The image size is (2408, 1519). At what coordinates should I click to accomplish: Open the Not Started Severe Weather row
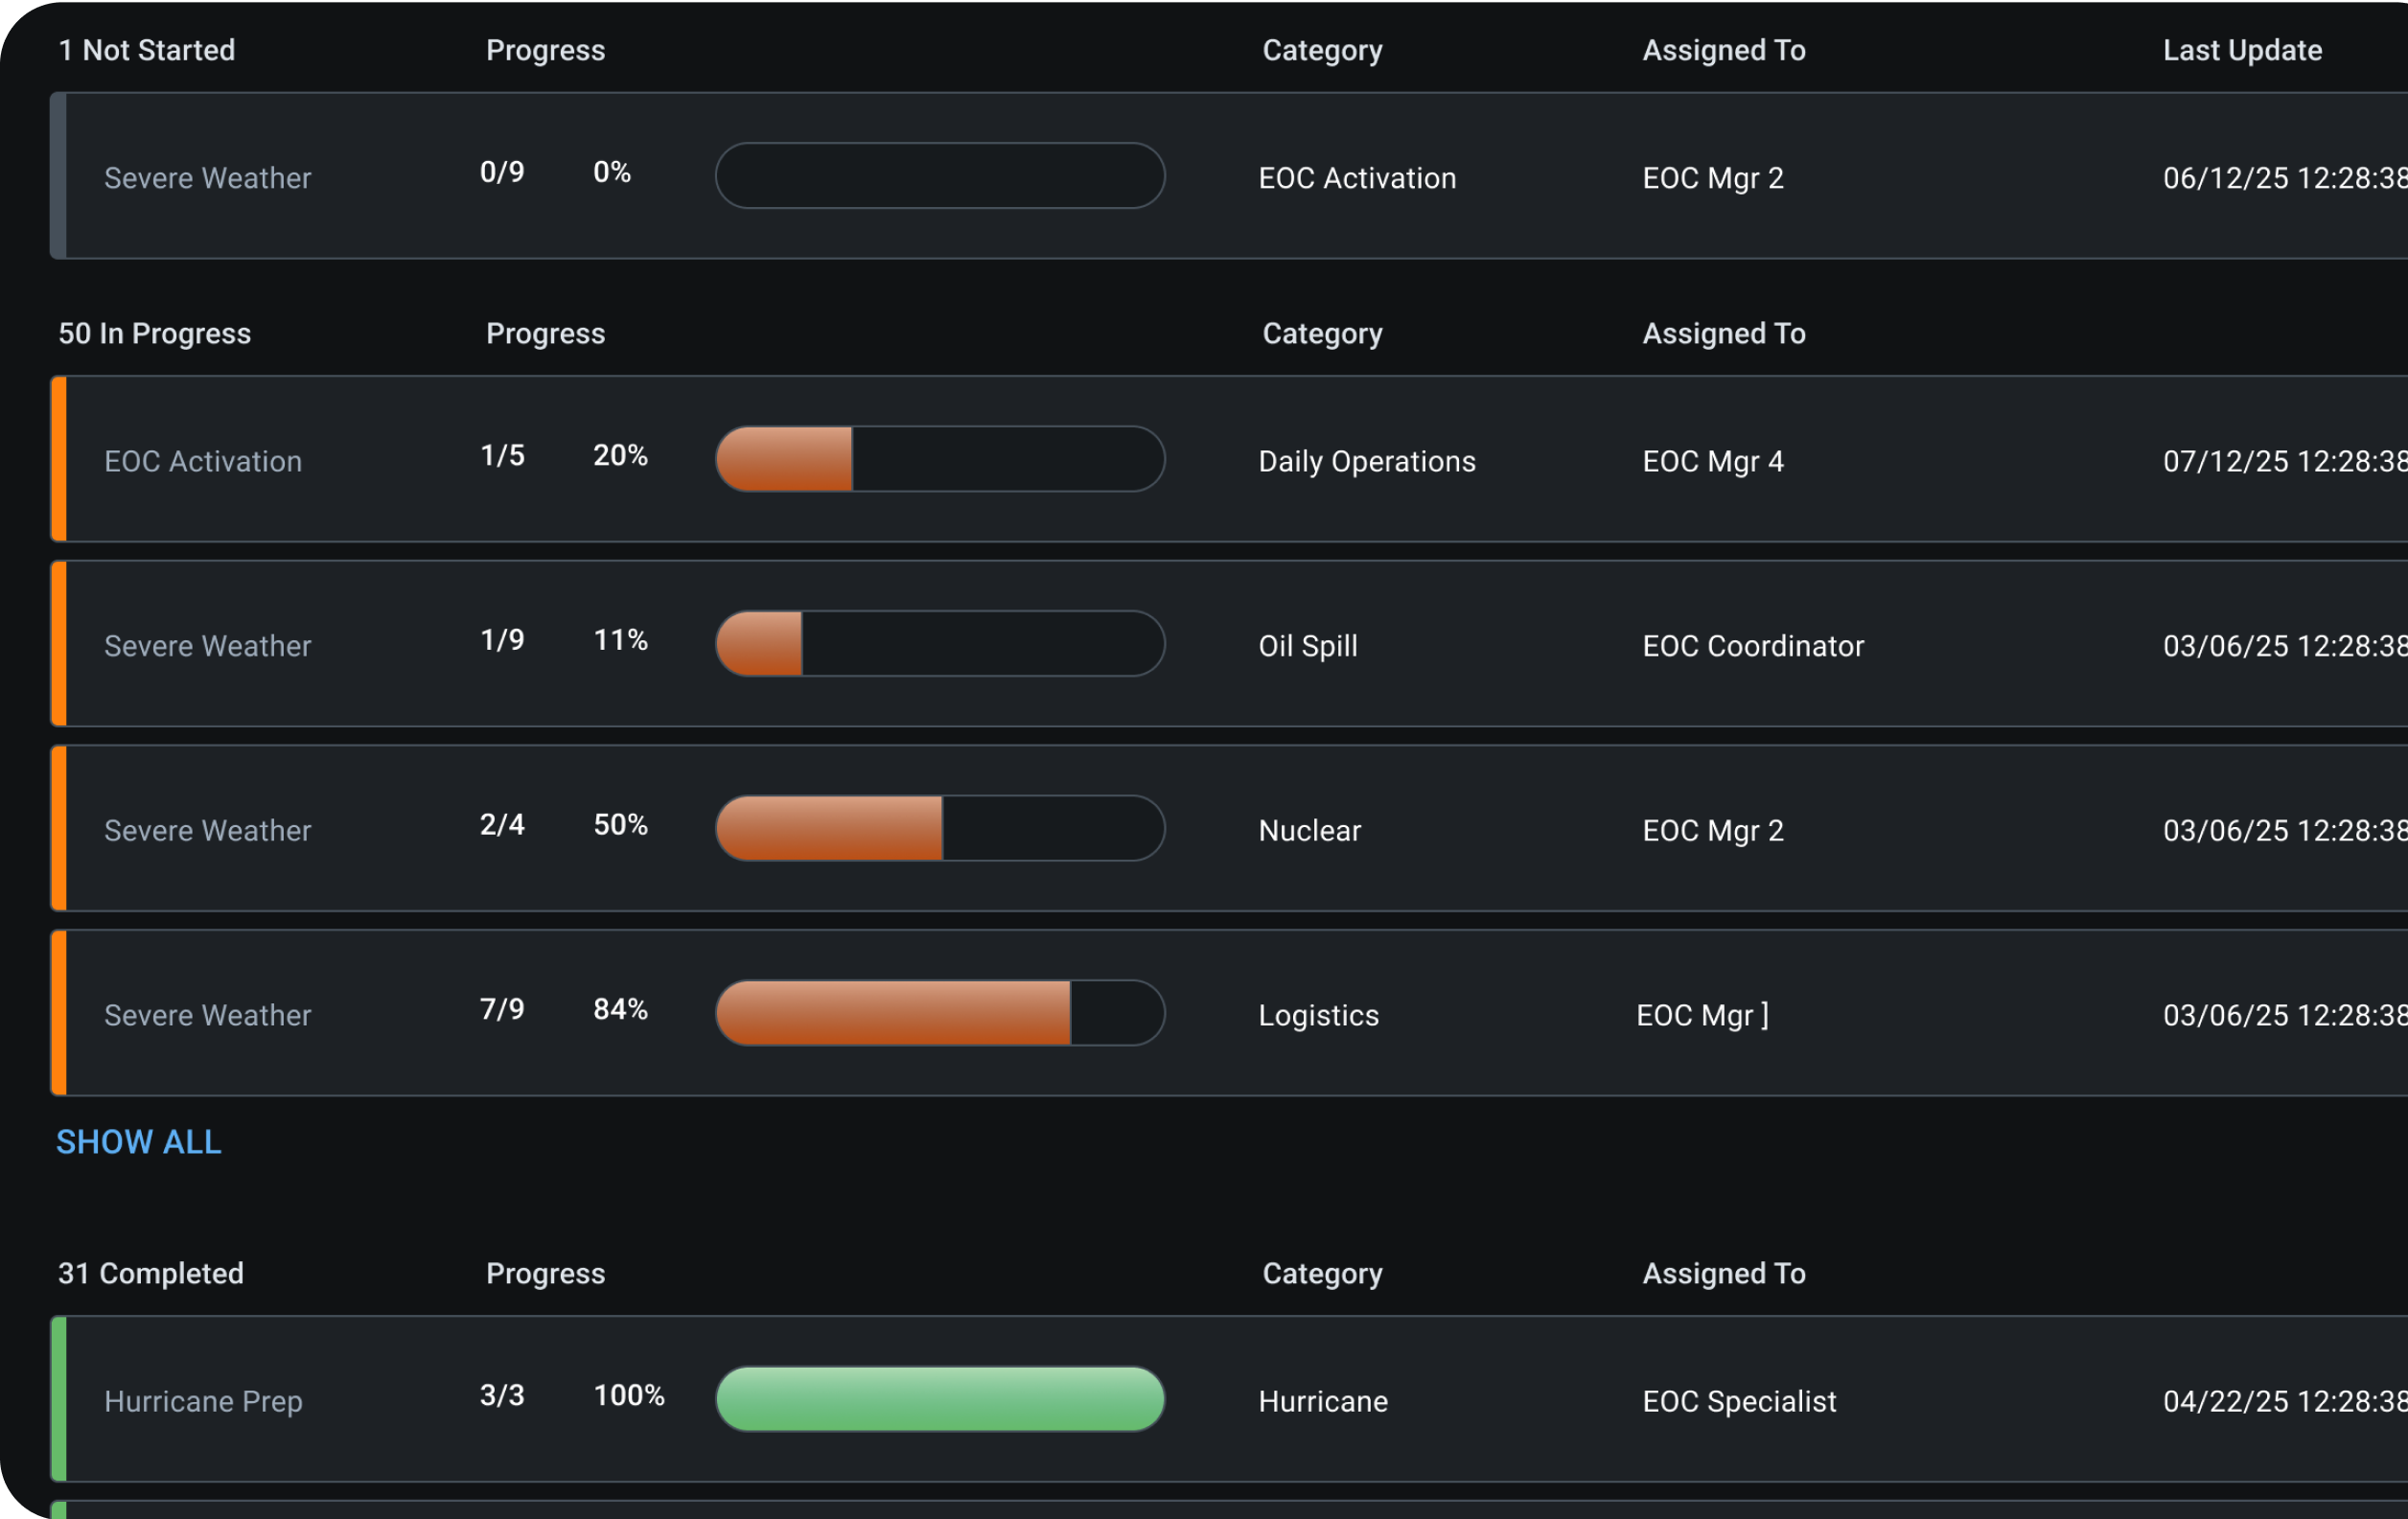point(207,178)
